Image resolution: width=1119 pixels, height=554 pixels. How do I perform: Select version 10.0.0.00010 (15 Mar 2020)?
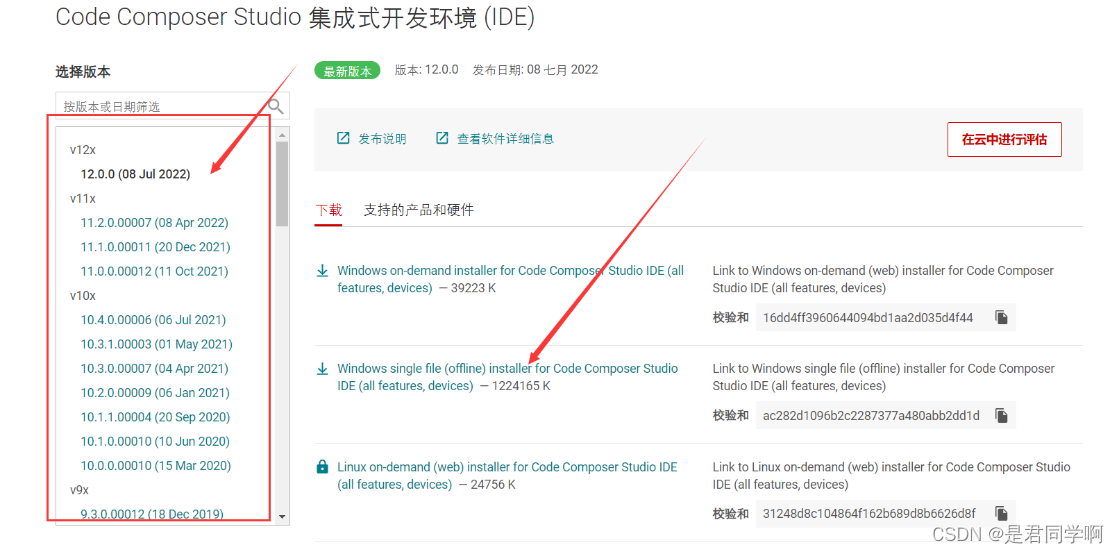156,465
